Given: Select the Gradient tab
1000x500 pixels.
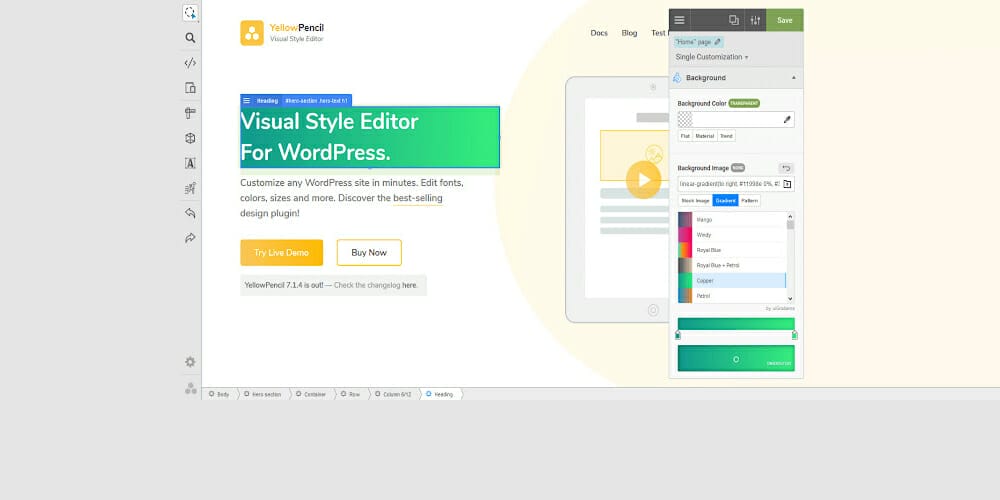Looking at the screenshot, I should (725, 200).
